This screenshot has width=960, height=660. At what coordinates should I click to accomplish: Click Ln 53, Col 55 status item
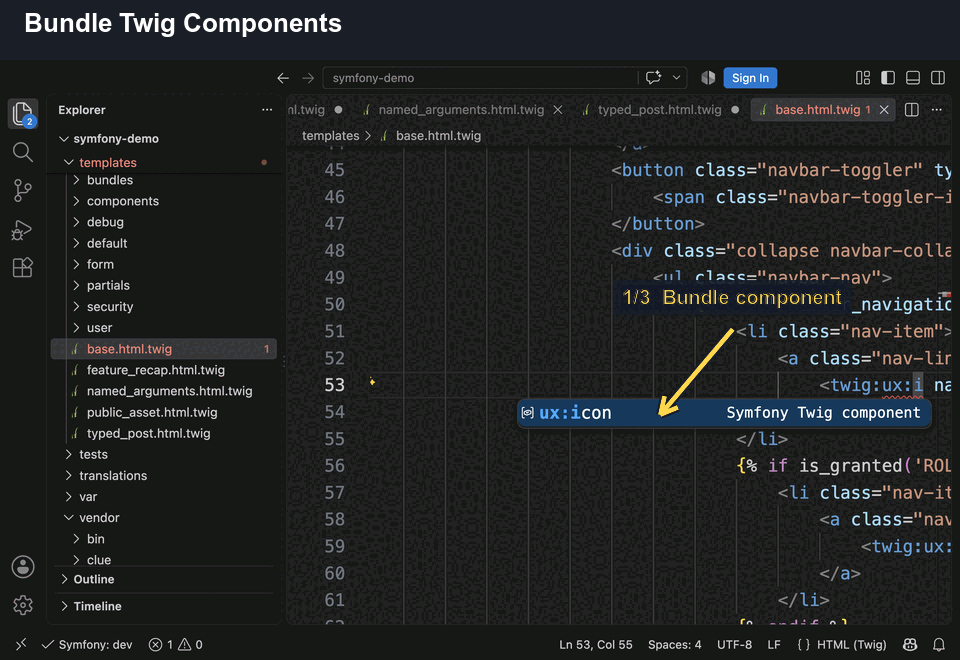click(595, 644)
